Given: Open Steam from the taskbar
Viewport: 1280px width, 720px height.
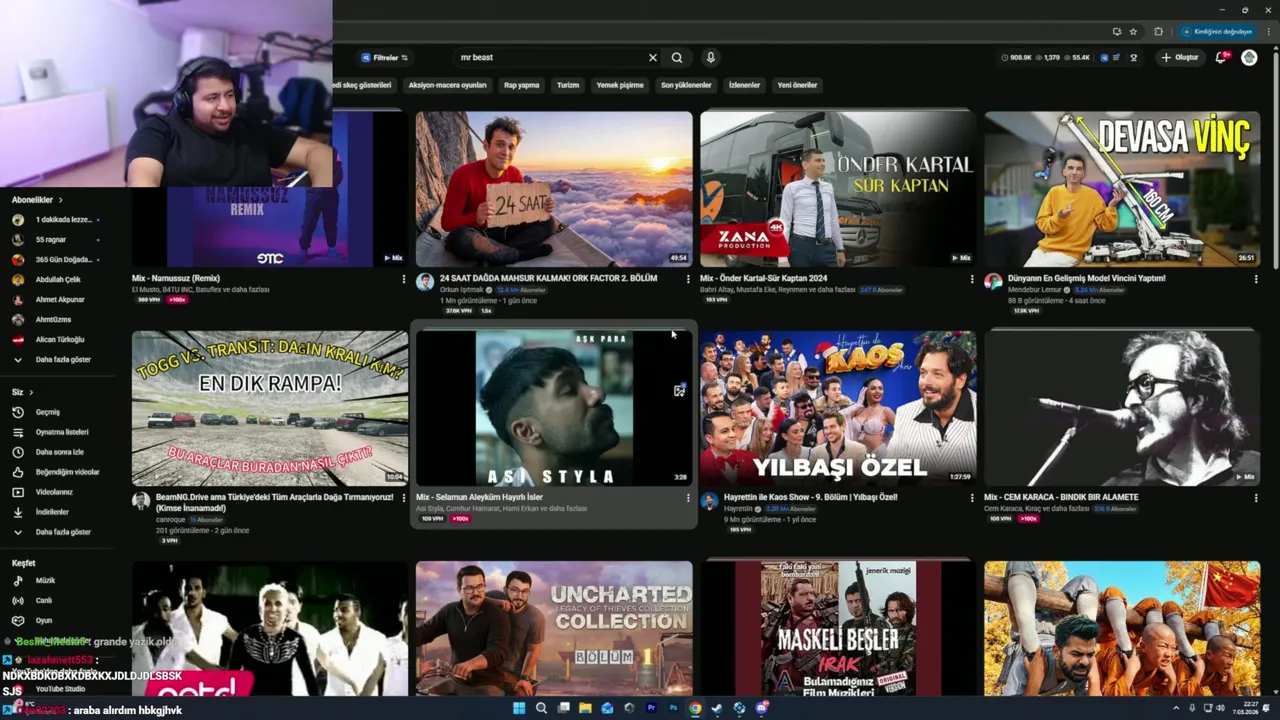Looking at the screenshot, I should tap(717, 708).
